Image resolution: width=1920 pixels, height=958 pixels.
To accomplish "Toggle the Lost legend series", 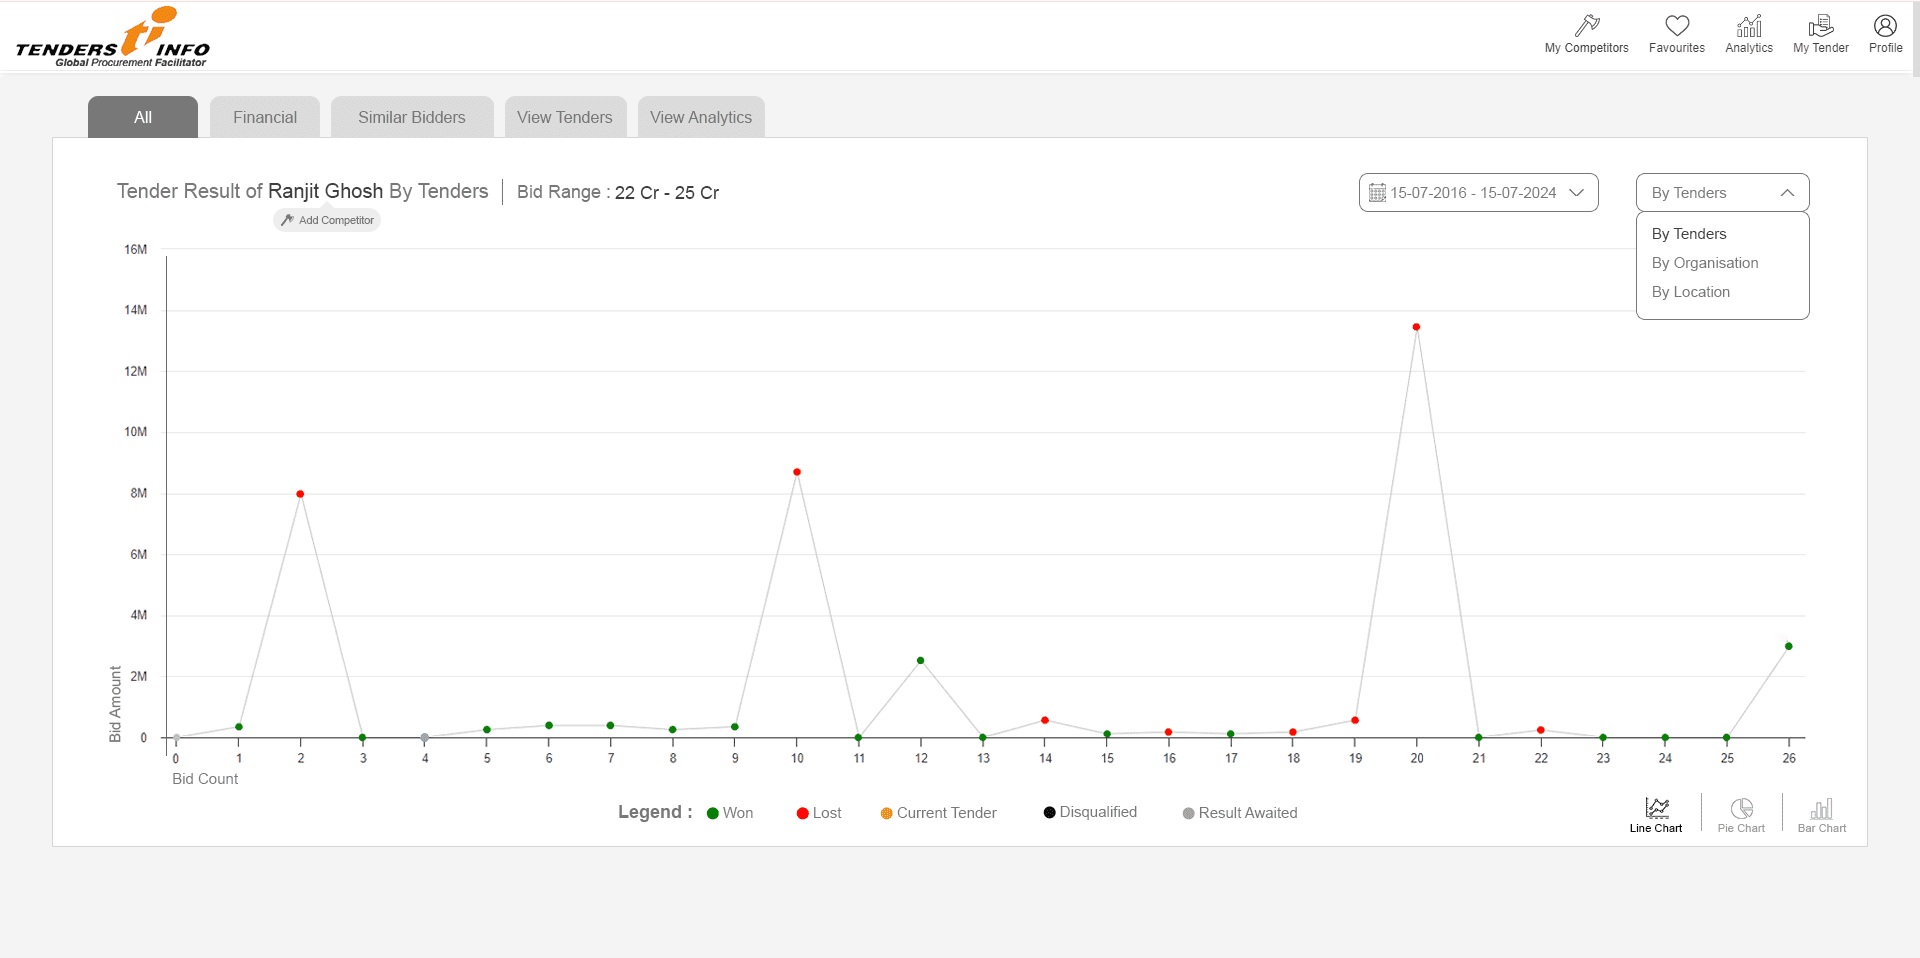I will (819, 813).
